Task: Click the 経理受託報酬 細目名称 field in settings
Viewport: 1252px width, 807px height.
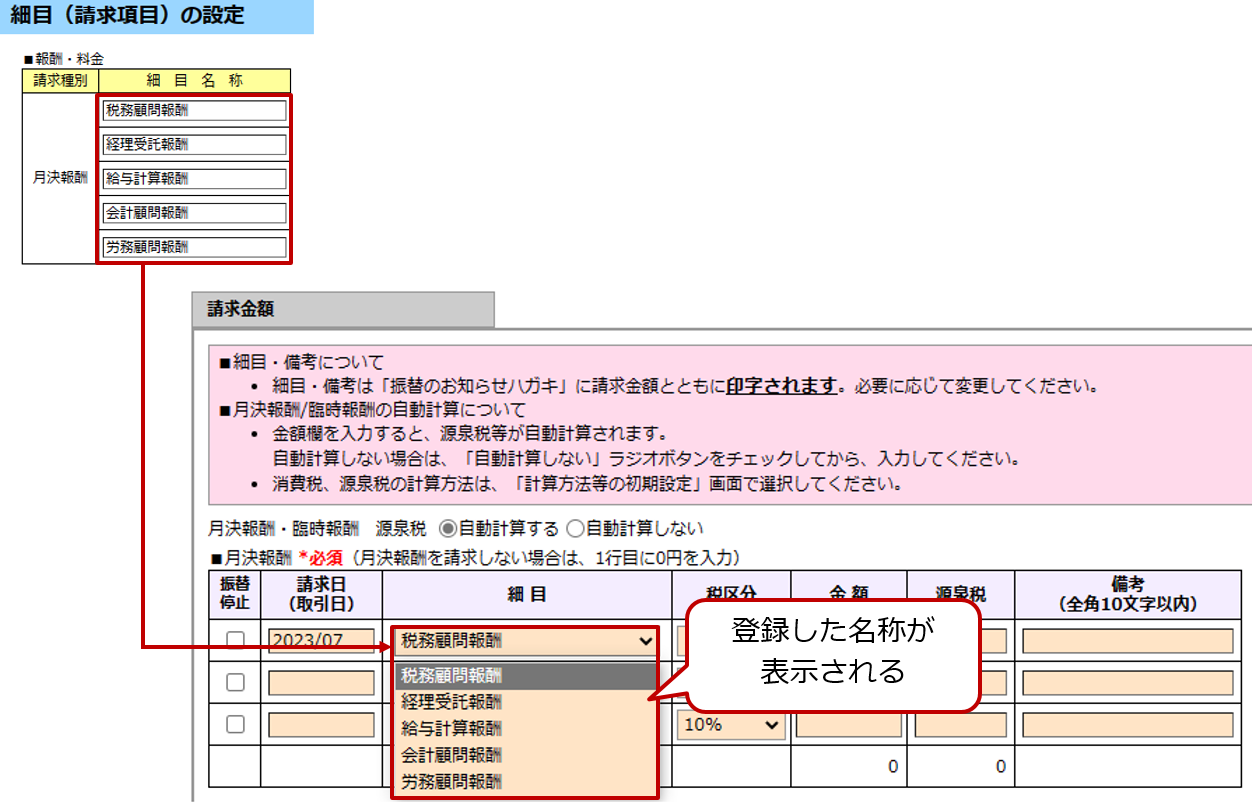Action: pyautogui.click(x=194, y=144)
